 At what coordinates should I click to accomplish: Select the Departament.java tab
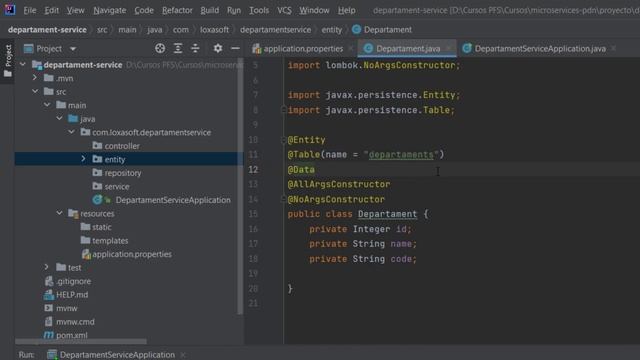(408, 49)
